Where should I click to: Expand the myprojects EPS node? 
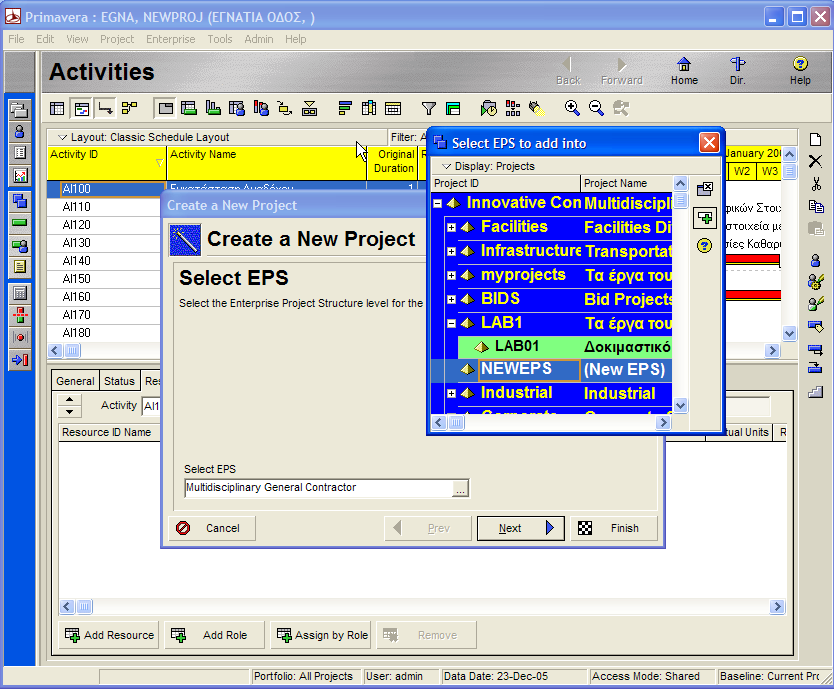(452, 275)
